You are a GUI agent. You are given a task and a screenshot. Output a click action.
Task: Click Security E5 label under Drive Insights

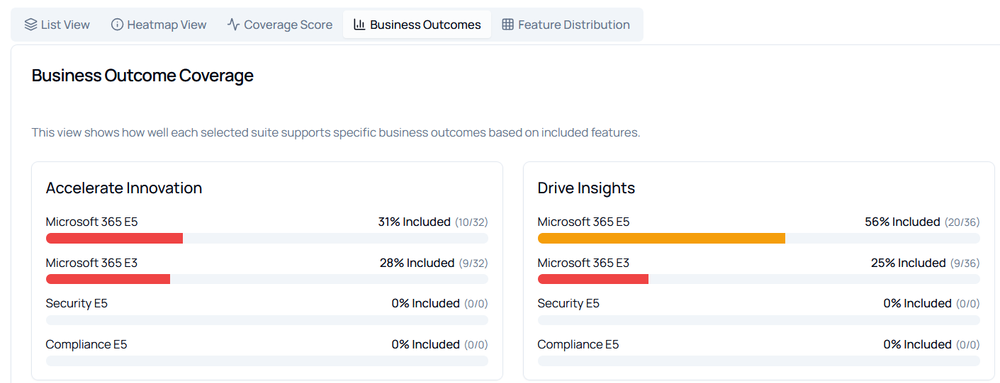coord(568,303)
